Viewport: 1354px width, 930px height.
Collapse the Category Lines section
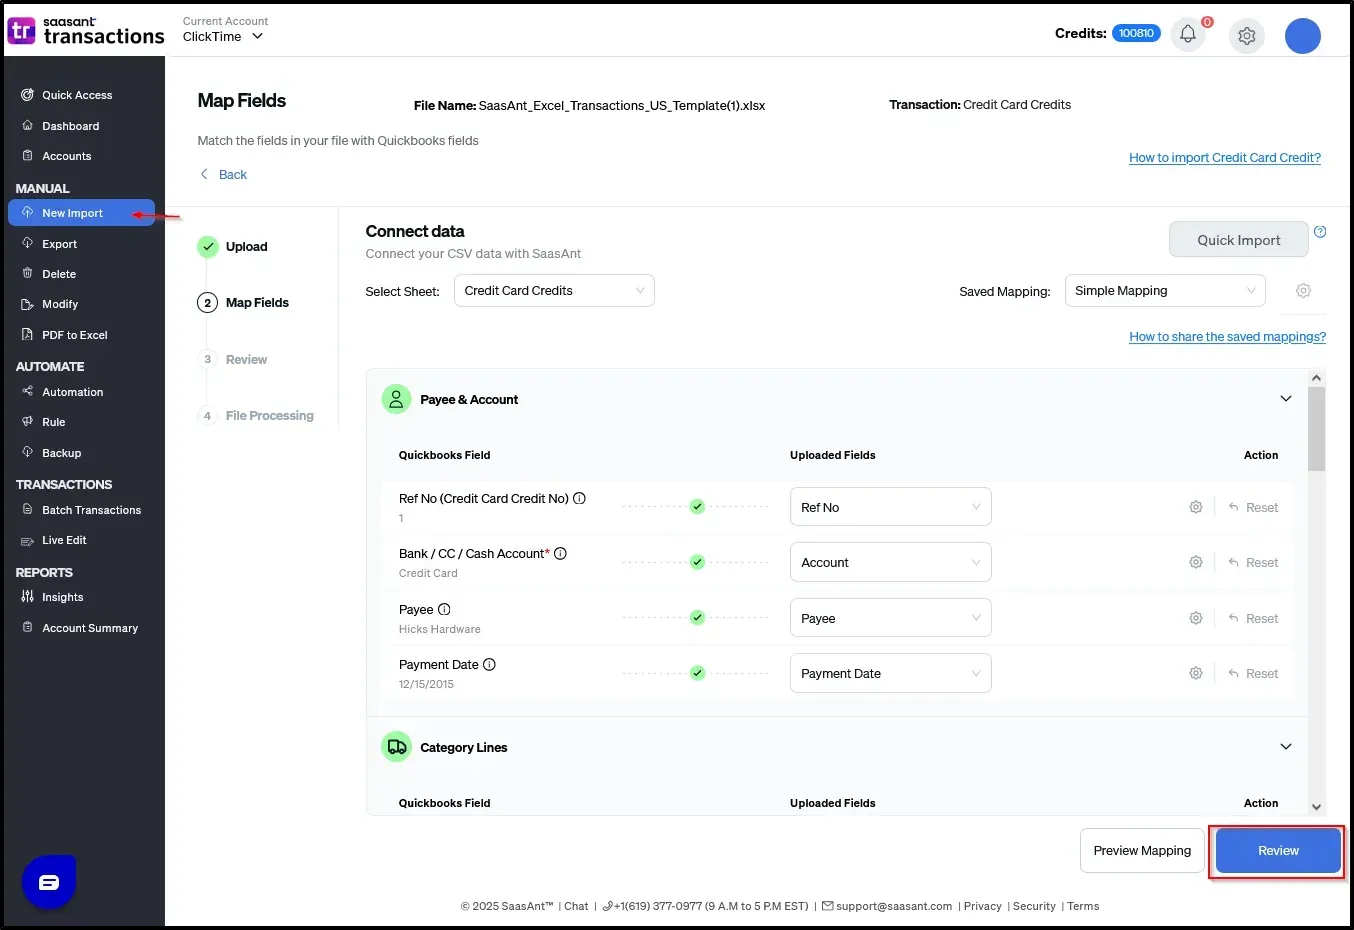tap(1286, 747)
